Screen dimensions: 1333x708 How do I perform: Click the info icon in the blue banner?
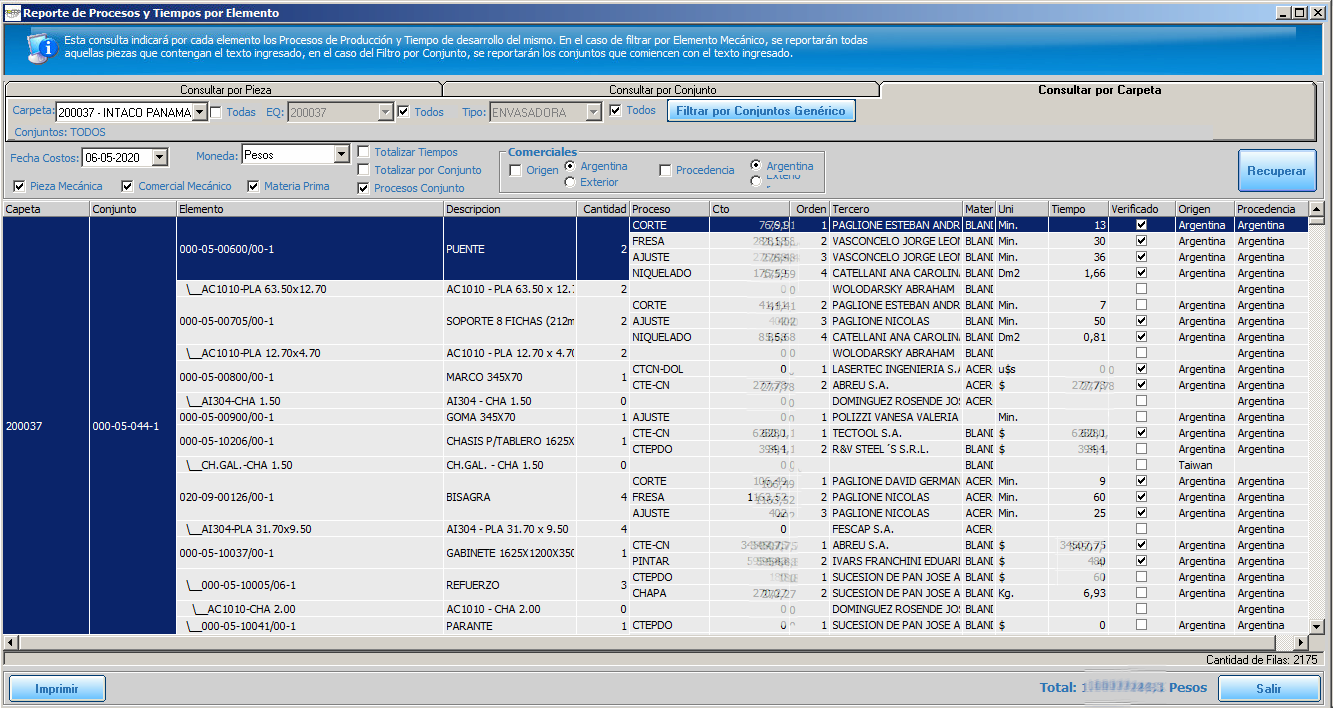pos(40,47)
